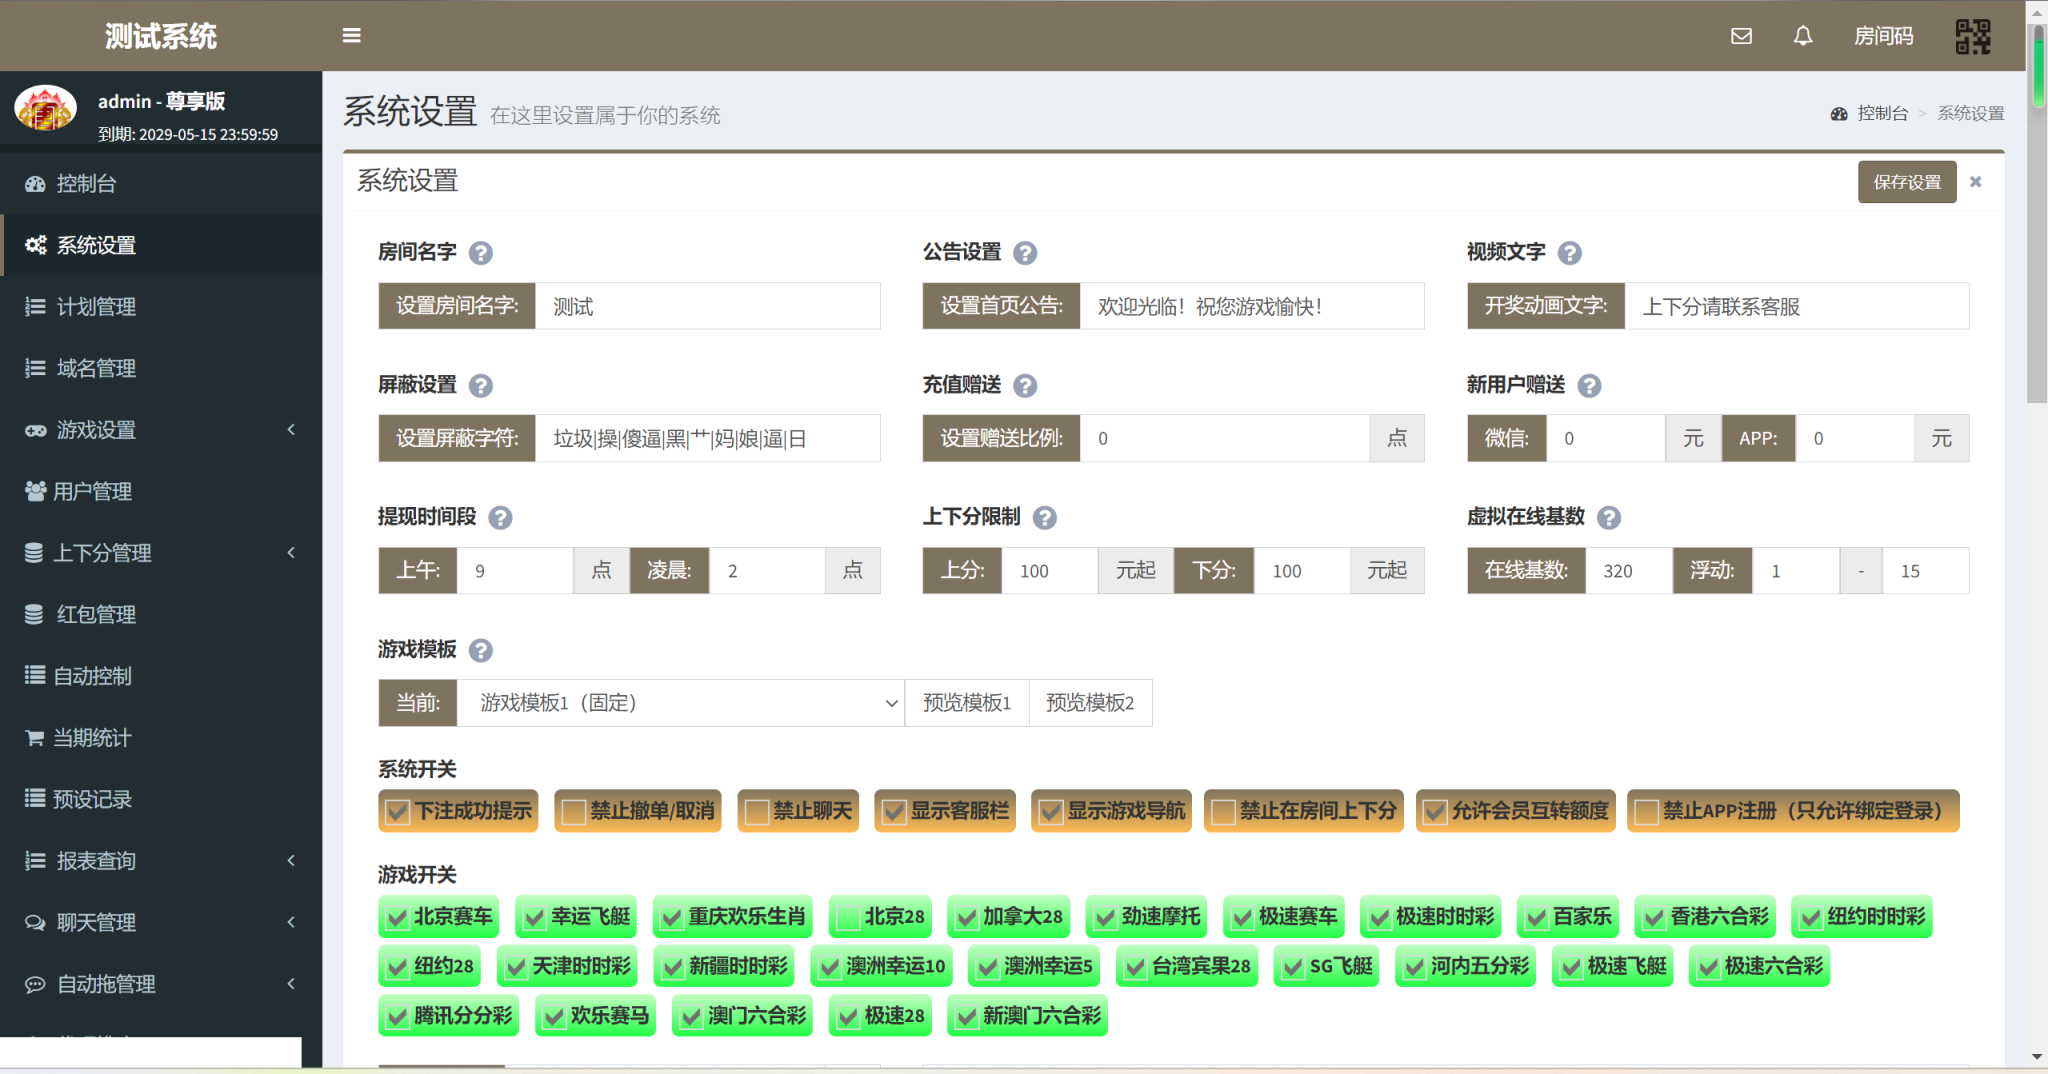The height and width of the screenshot is (1074, 2048).
Task: Open the 游戏模板 dropdown list
Action: [x=680, y=703]
